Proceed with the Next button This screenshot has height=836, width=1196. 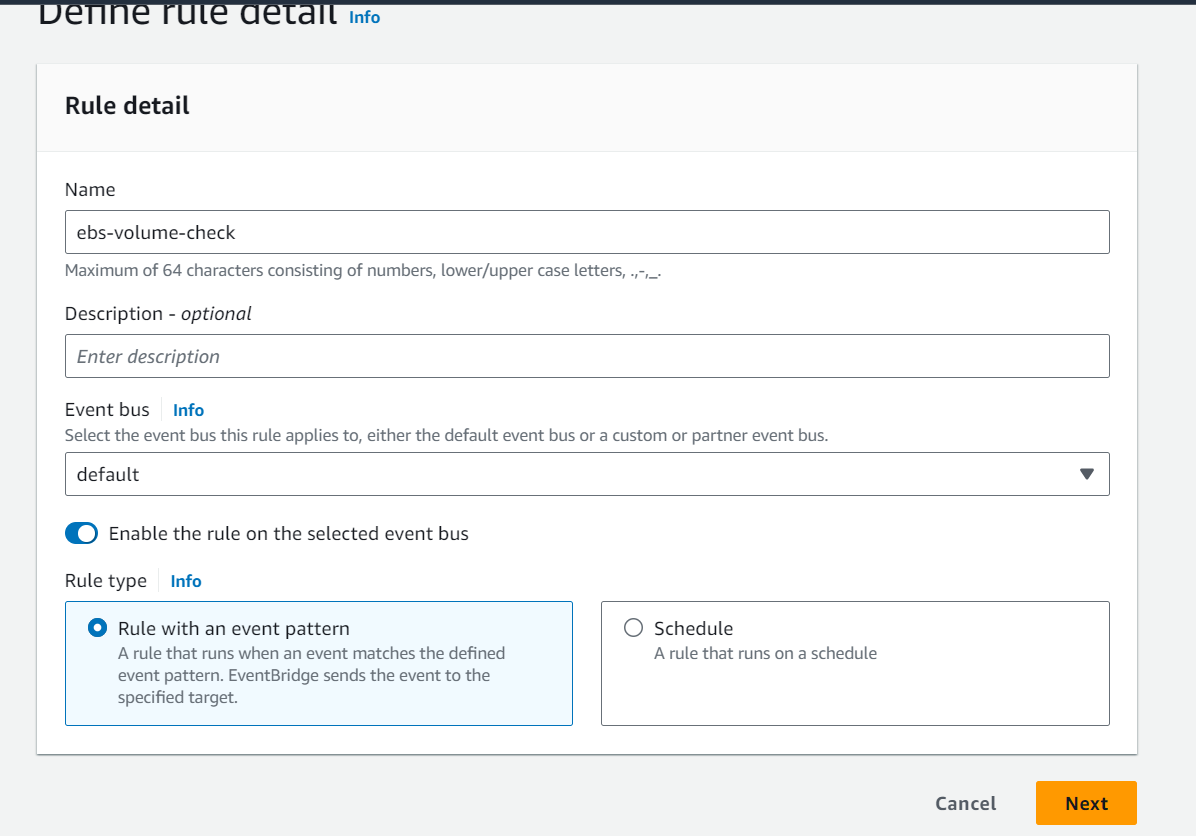(x=1086, y=803)
